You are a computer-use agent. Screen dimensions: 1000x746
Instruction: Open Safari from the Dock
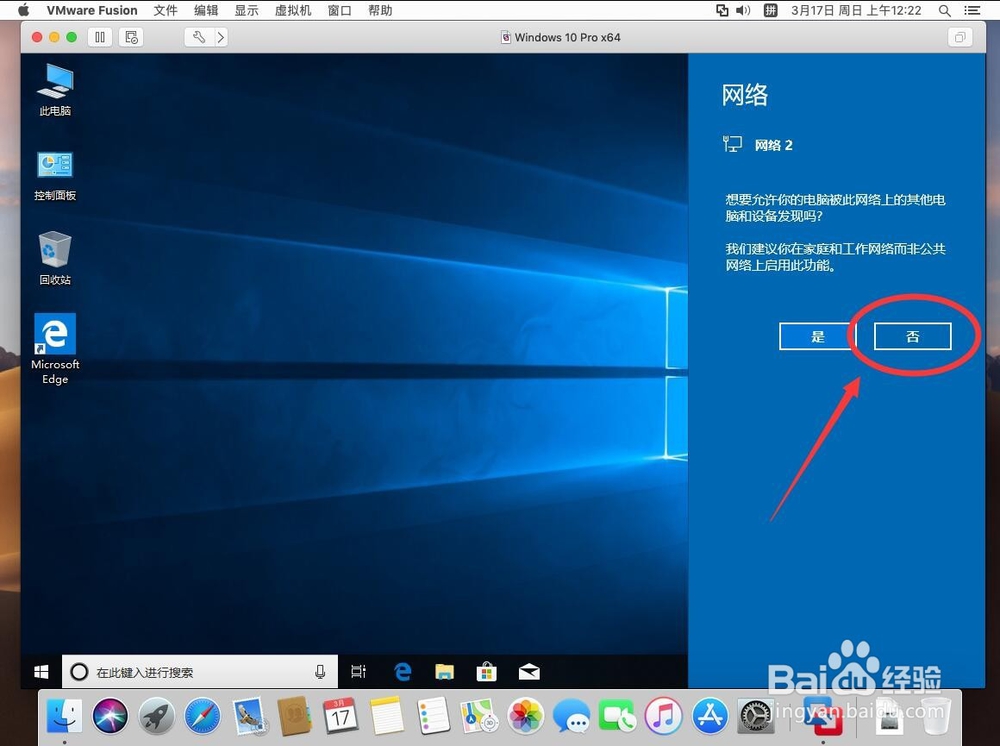tap(202, 715)
